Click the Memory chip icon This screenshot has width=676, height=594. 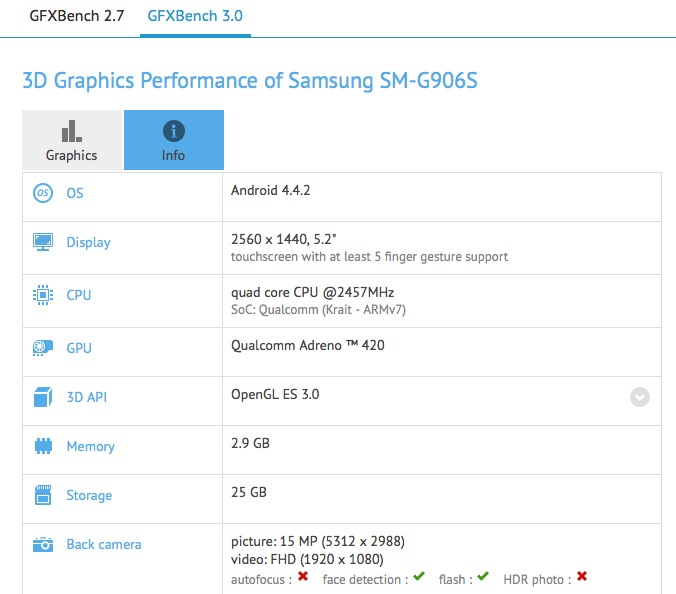(x=43, y=446)
